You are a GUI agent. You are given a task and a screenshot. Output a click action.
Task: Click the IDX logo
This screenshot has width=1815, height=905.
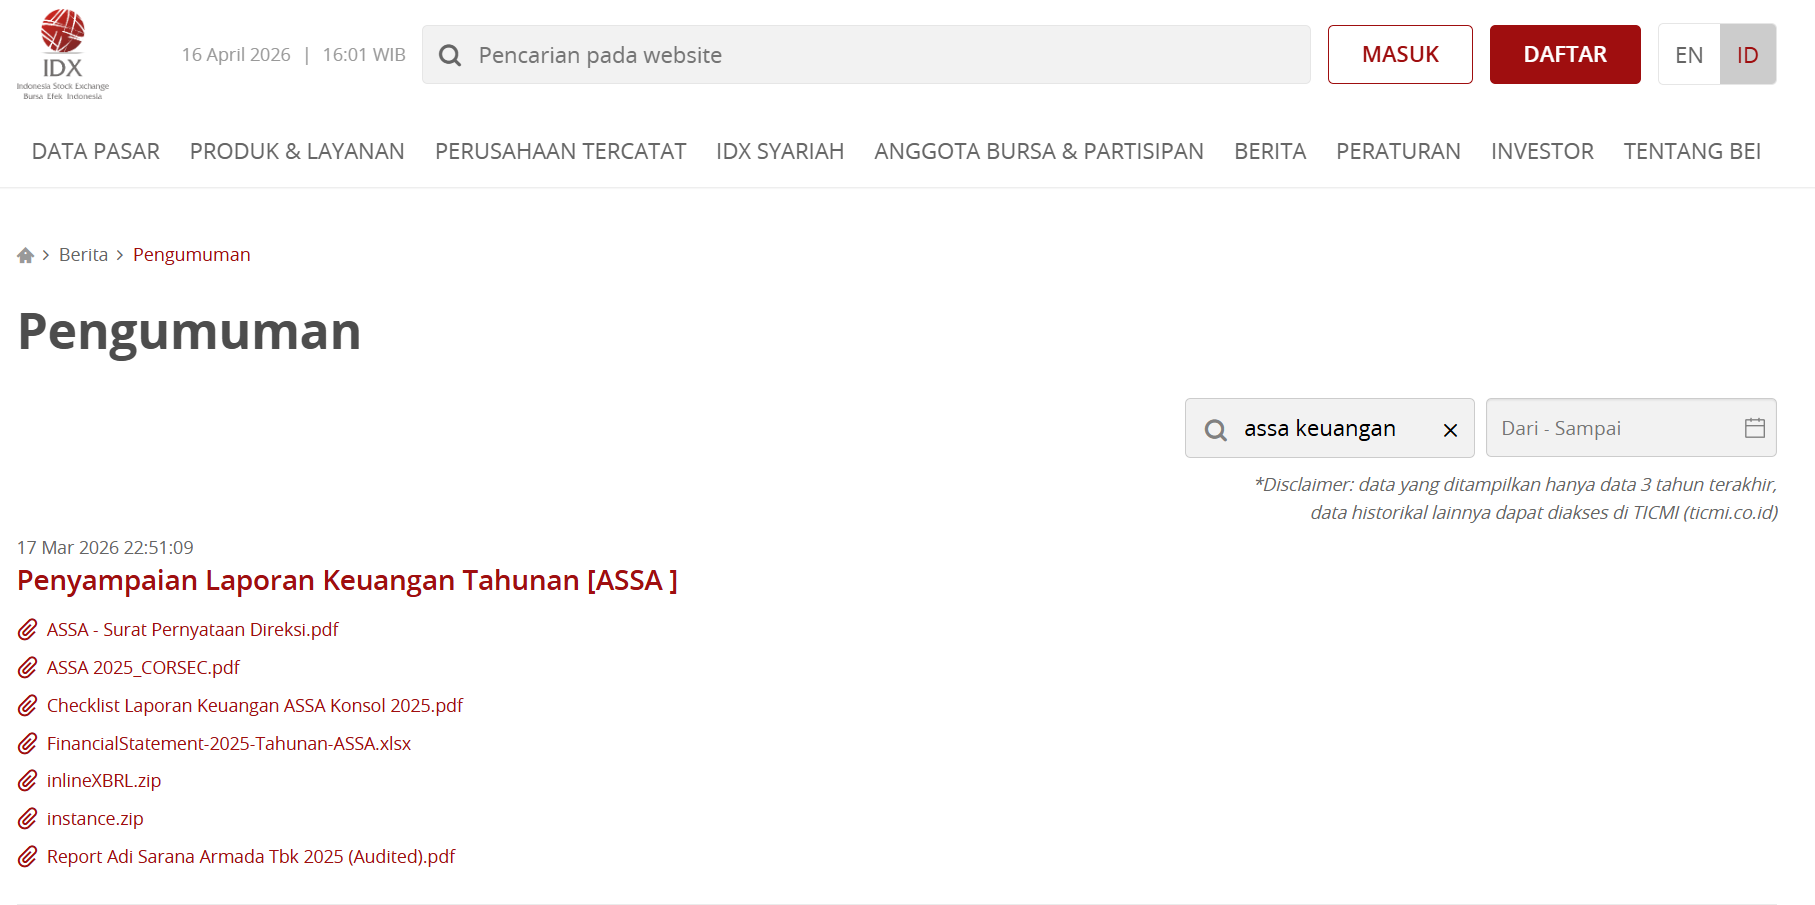point(63,54)
